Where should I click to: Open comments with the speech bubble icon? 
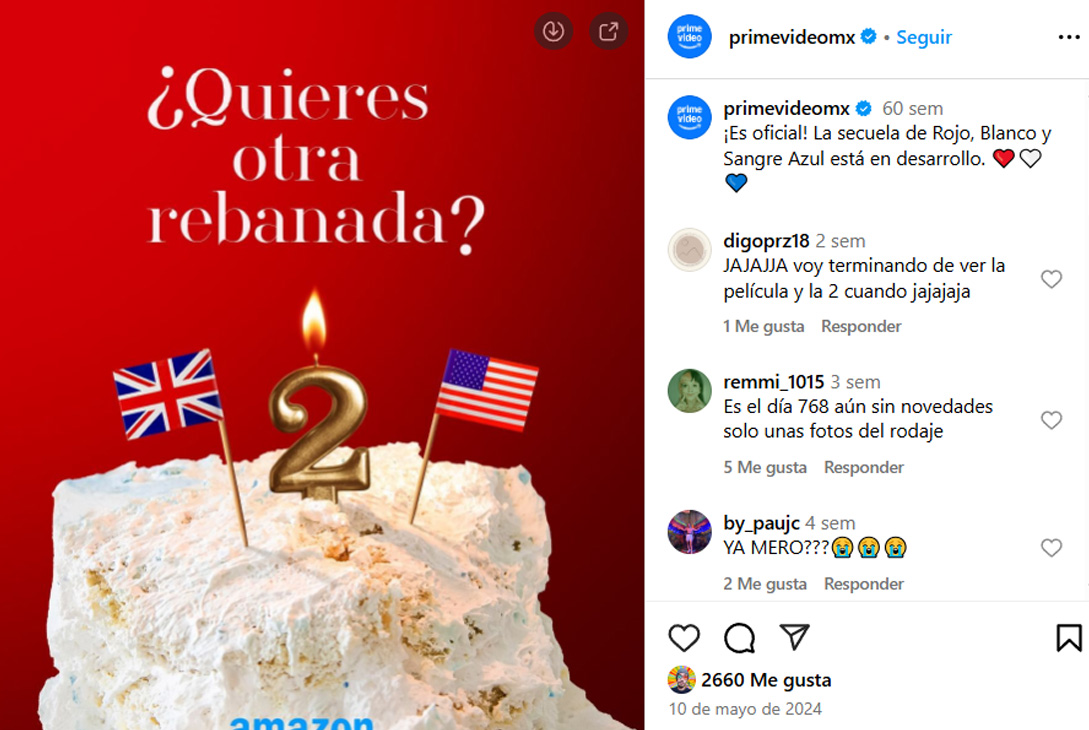739,638
